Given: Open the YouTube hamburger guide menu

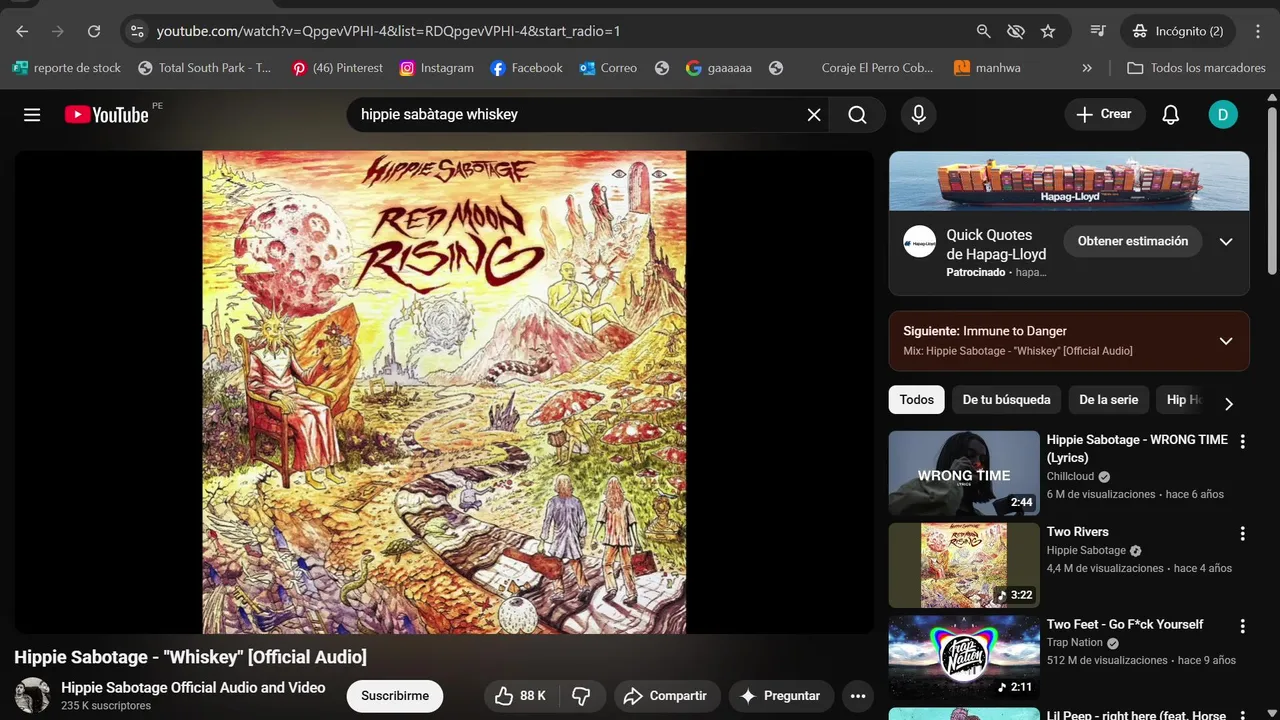Looking at the screenshot, I should [32, 115].
